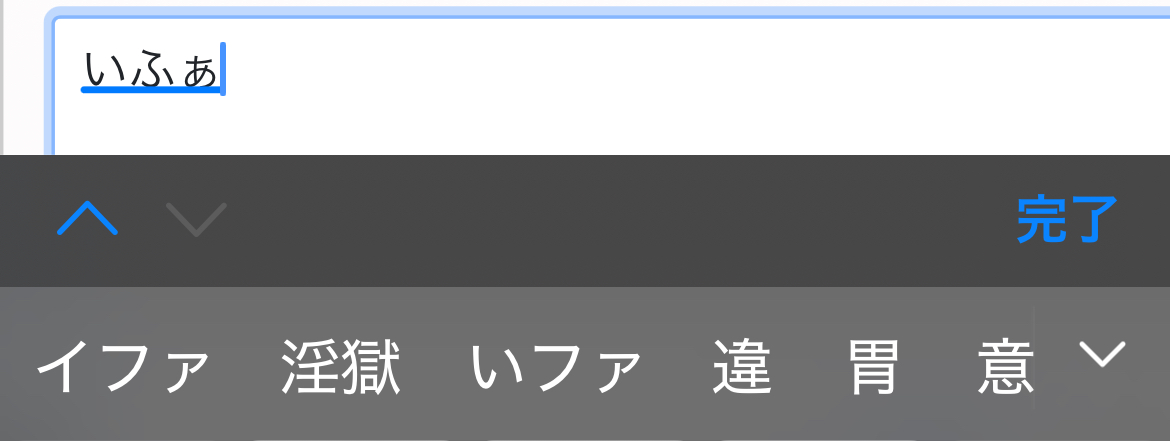Jump to the previous form field
Viewport: 1170px width, 441px height.
[x=87, y=219]
